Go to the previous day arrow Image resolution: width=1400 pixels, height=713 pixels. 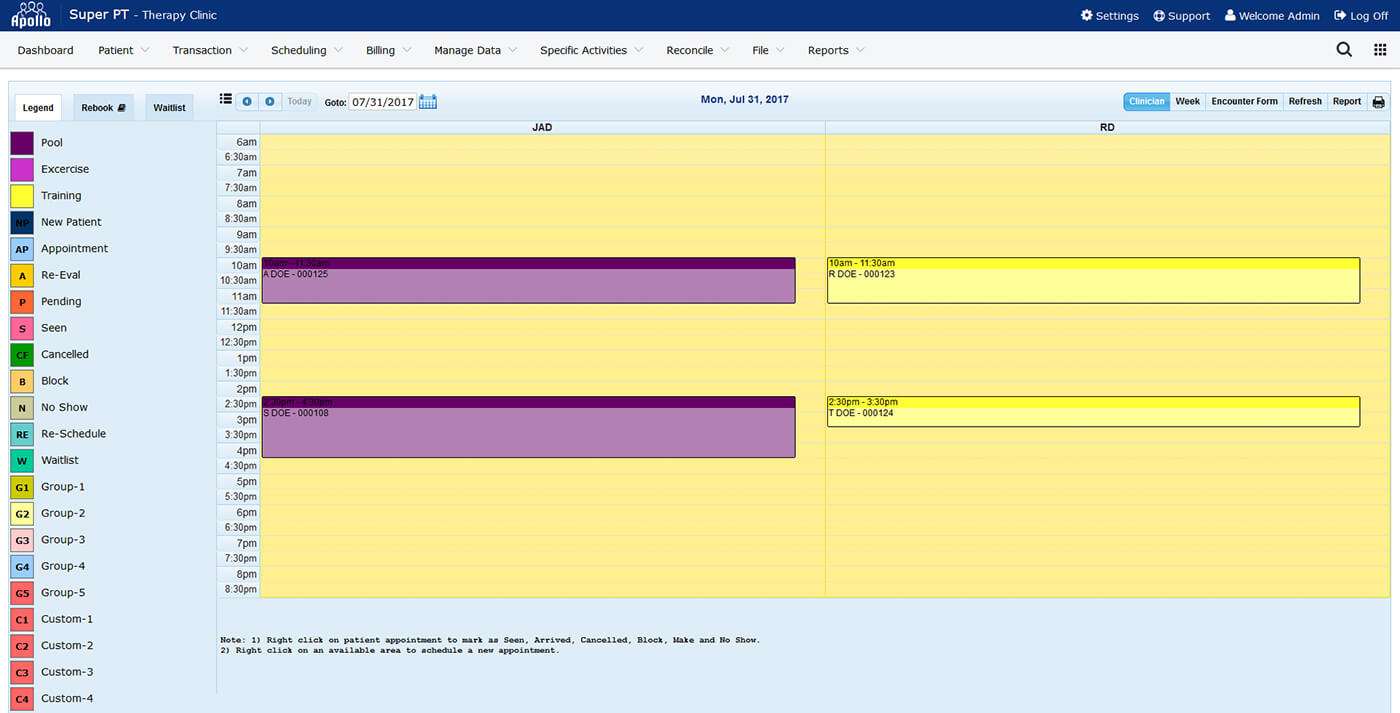click(x=247, y=102)
